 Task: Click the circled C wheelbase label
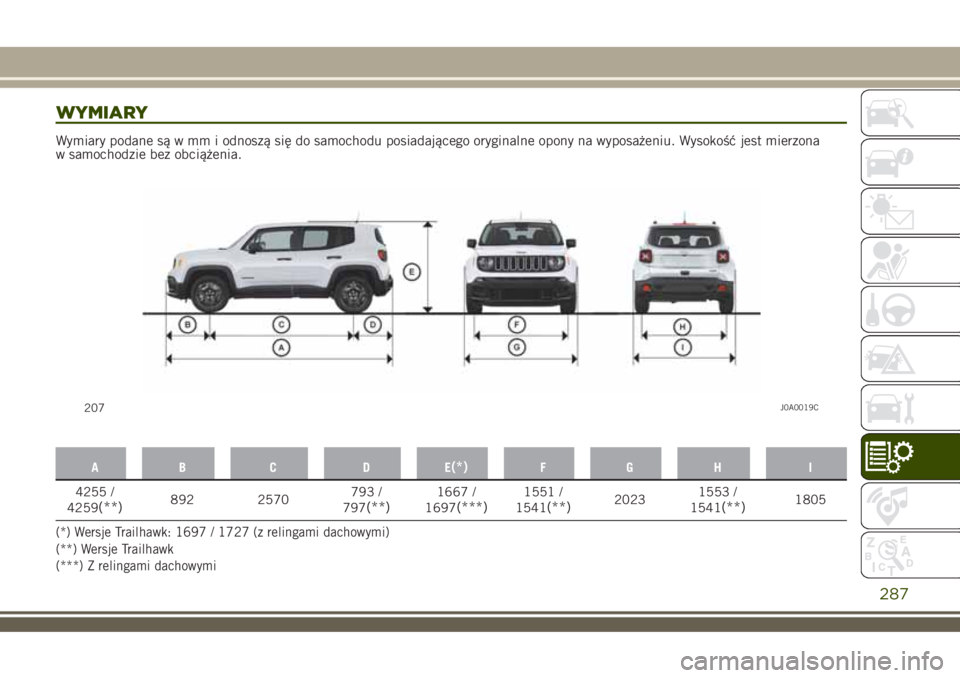(x=281, y=324)
